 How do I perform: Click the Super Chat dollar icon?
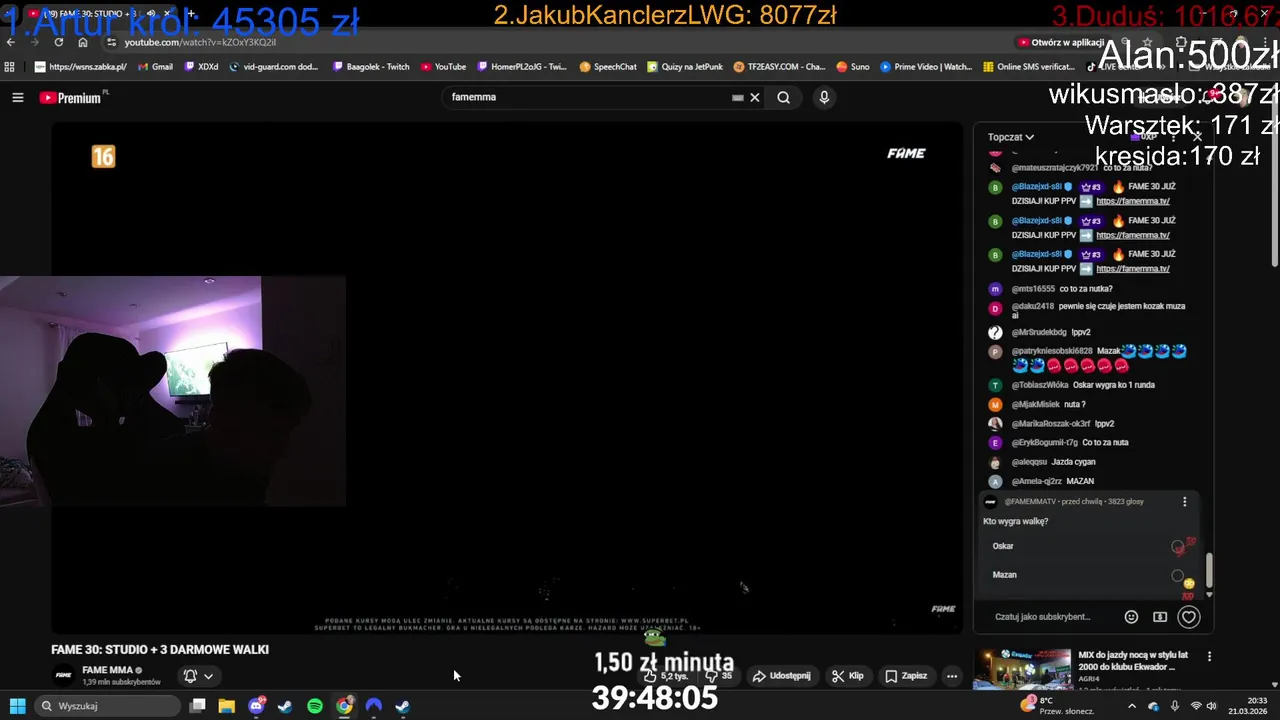[1160, 617]
